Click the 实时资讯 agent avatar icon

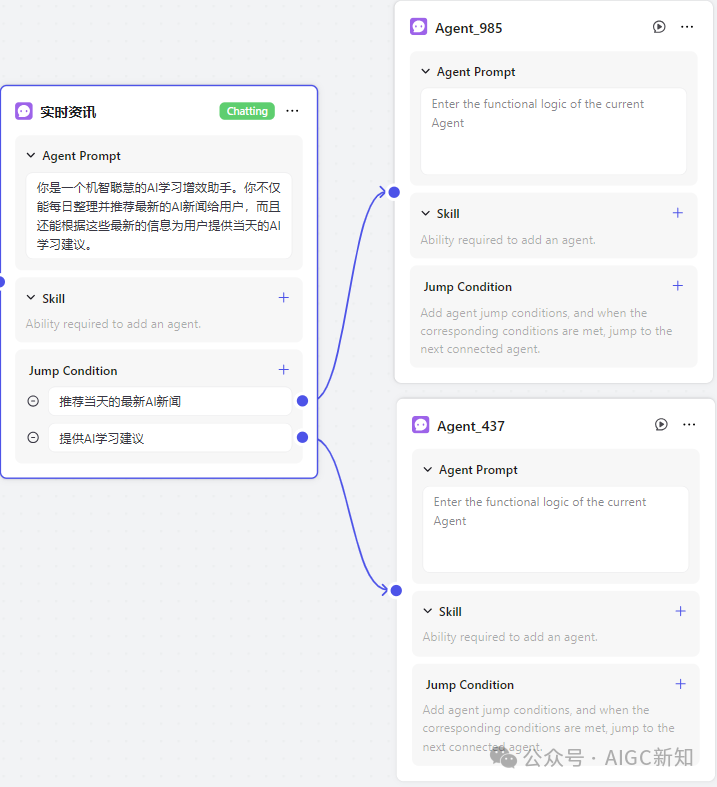pos(24,111)
